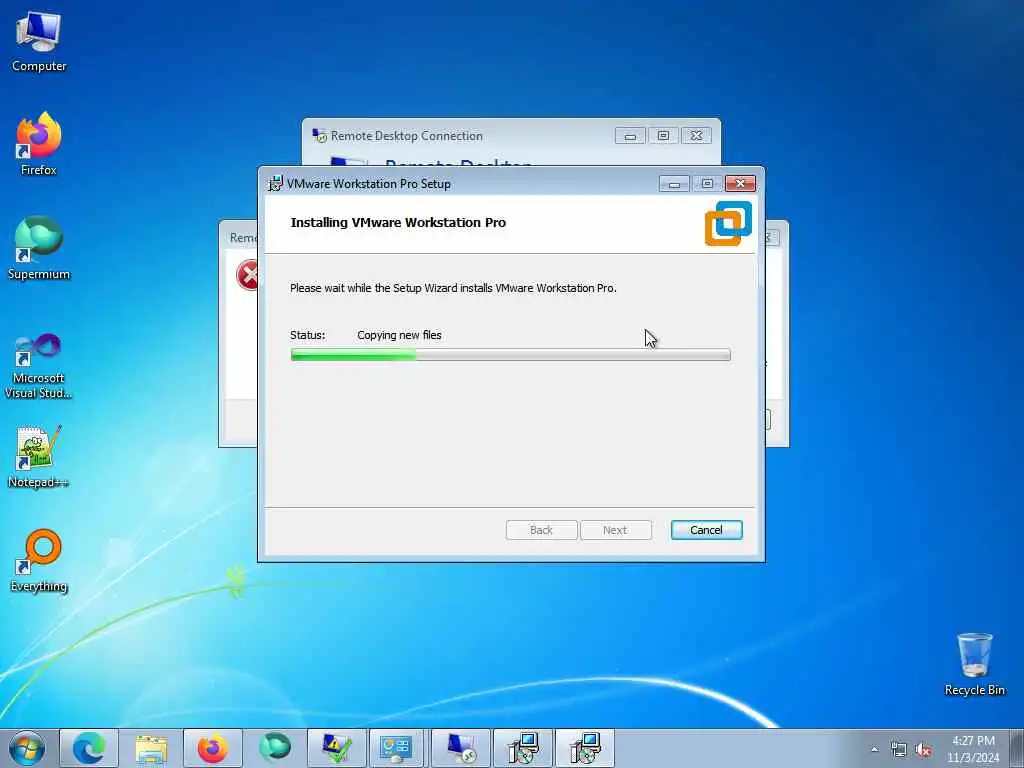Open the network status tray icon

[899, 750]
